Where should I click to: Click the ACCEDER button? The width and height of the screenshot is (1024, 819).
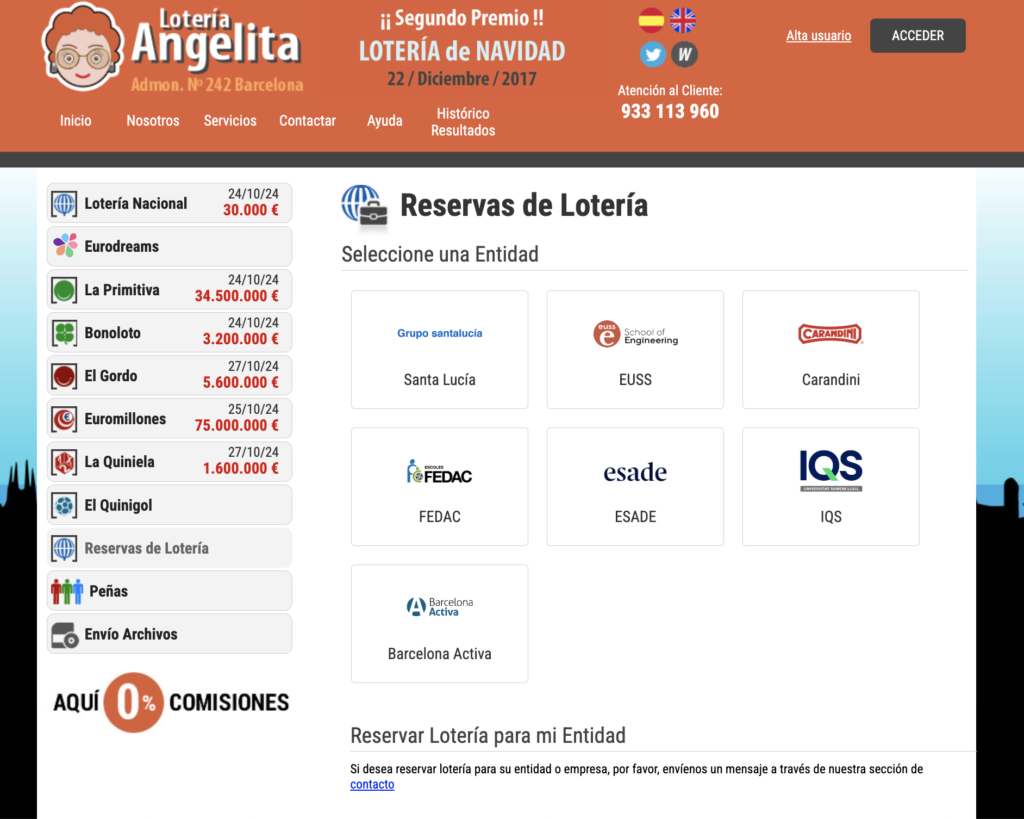tap(918, 35)
